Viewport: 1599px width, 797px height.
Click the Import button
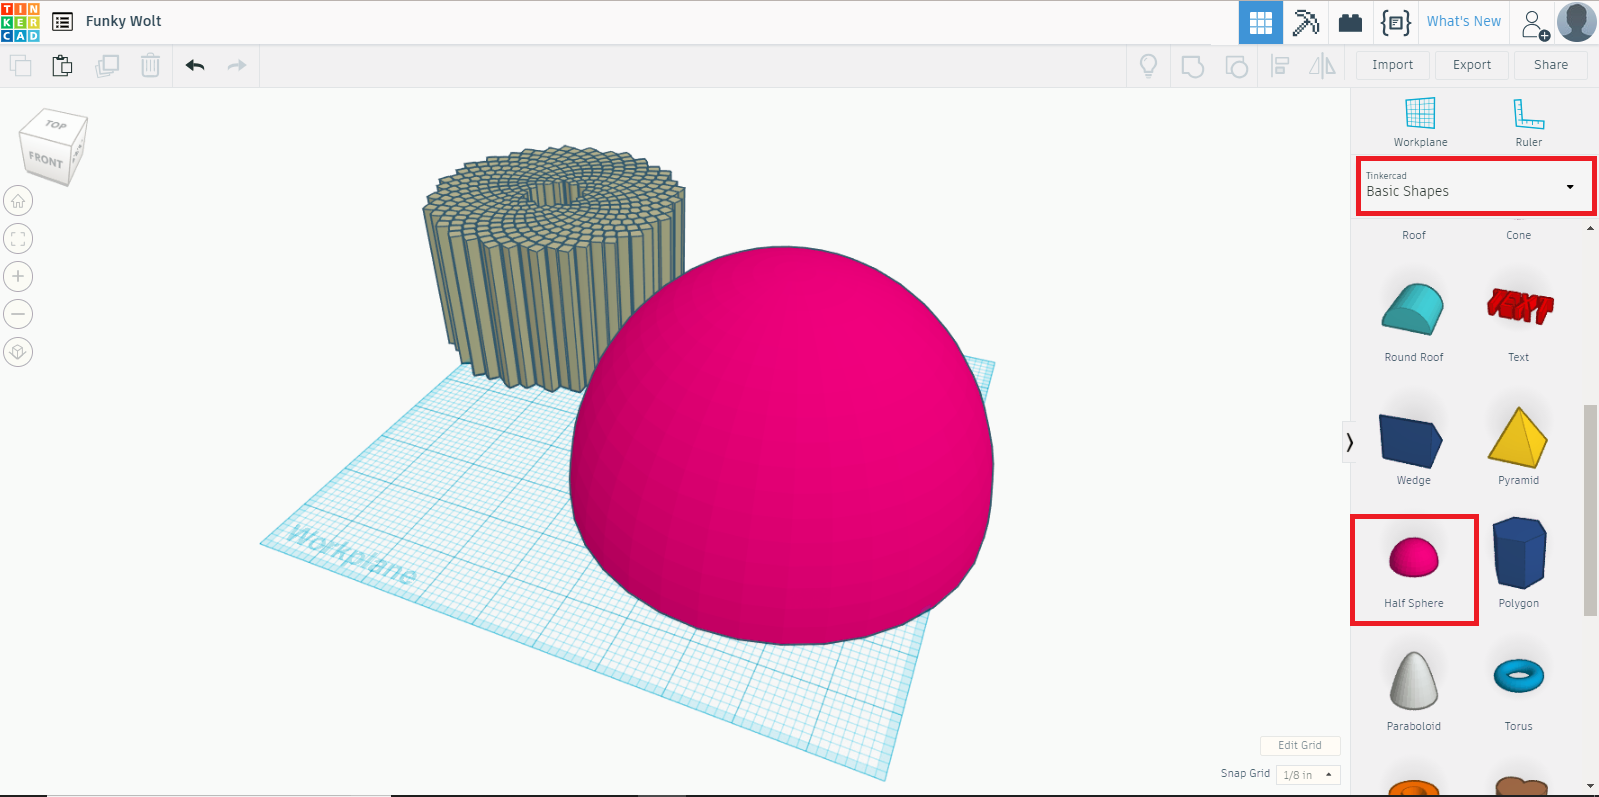(x=1392, y=65)
